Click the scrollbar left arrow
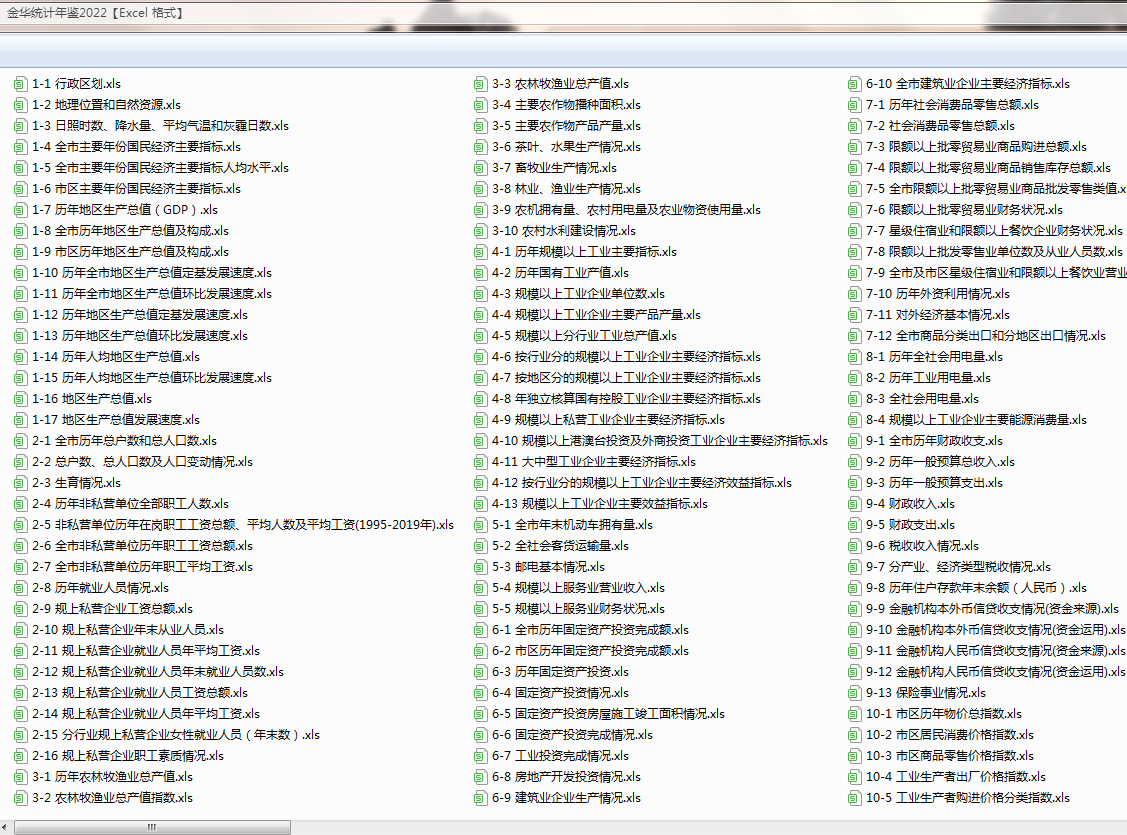The width and height of the screenshot is (1127, 835). coord(6,827)
